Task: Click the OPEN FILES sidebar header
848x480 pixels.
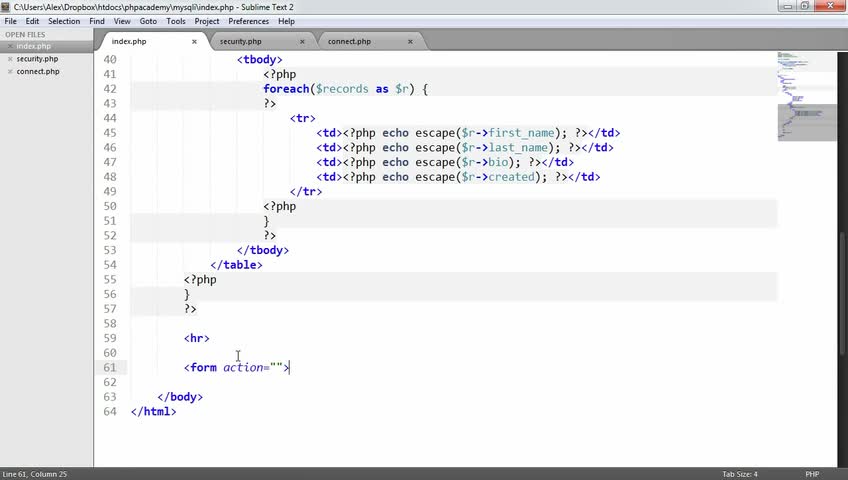Action: 25,34
